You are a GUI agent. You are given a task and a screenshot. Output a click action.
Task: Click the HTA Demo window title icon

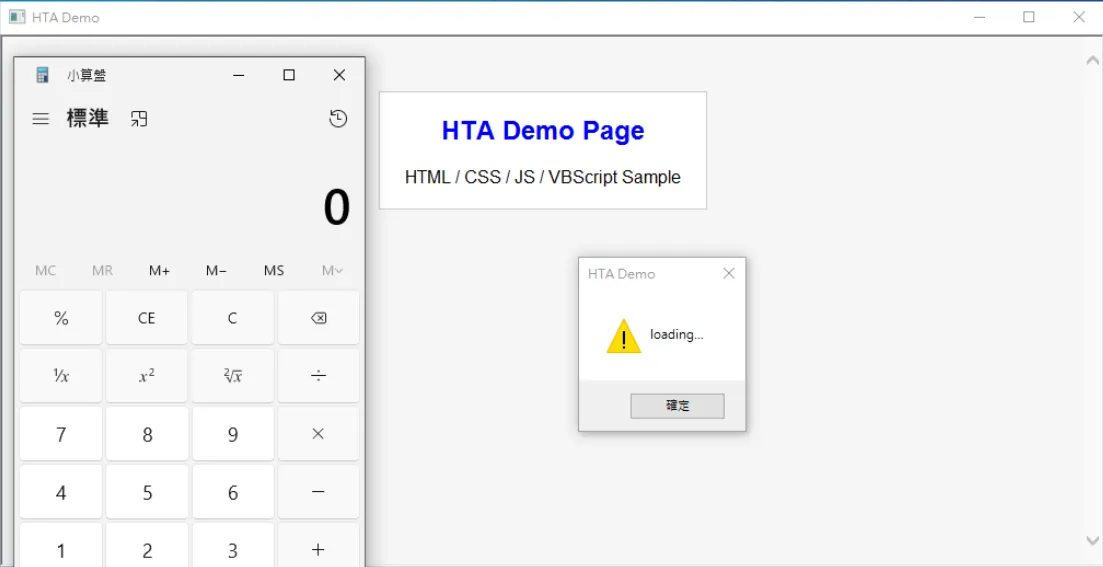(x=18, y=18)
